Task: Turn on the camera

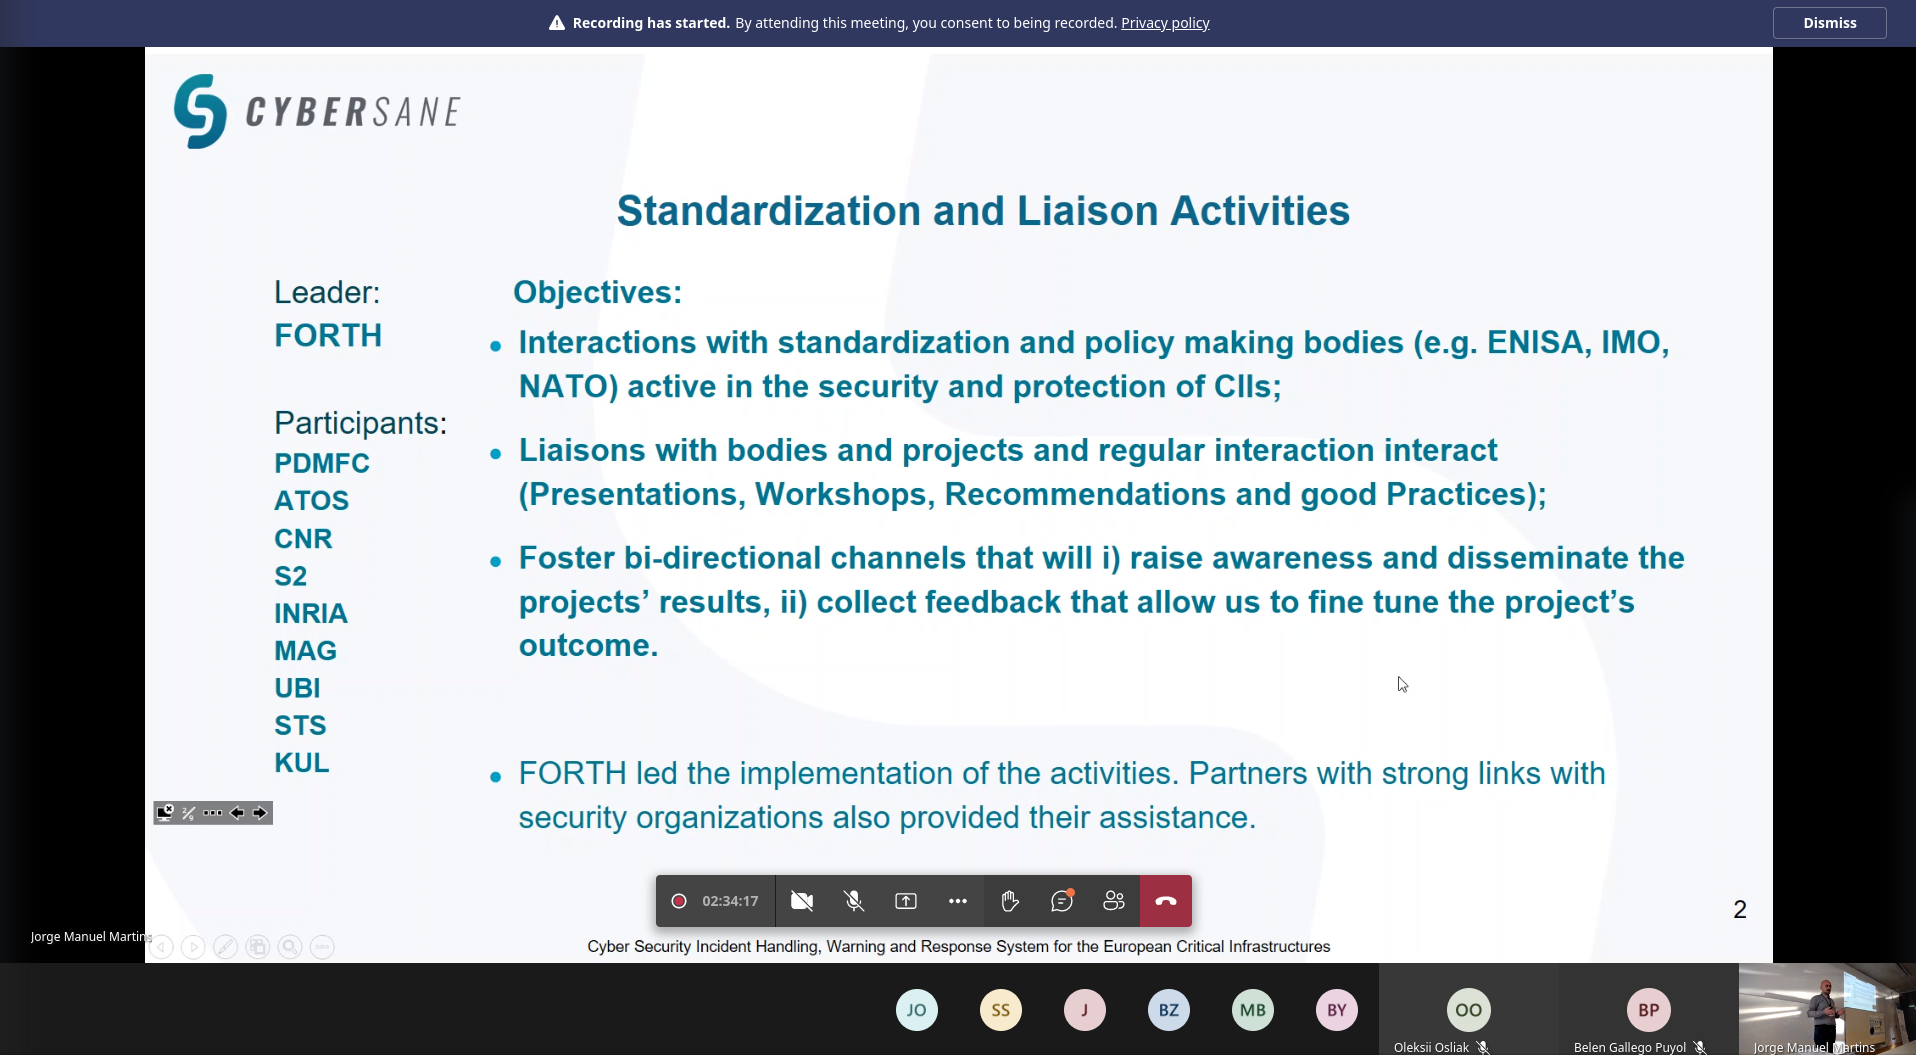Action: click(802, 901)
